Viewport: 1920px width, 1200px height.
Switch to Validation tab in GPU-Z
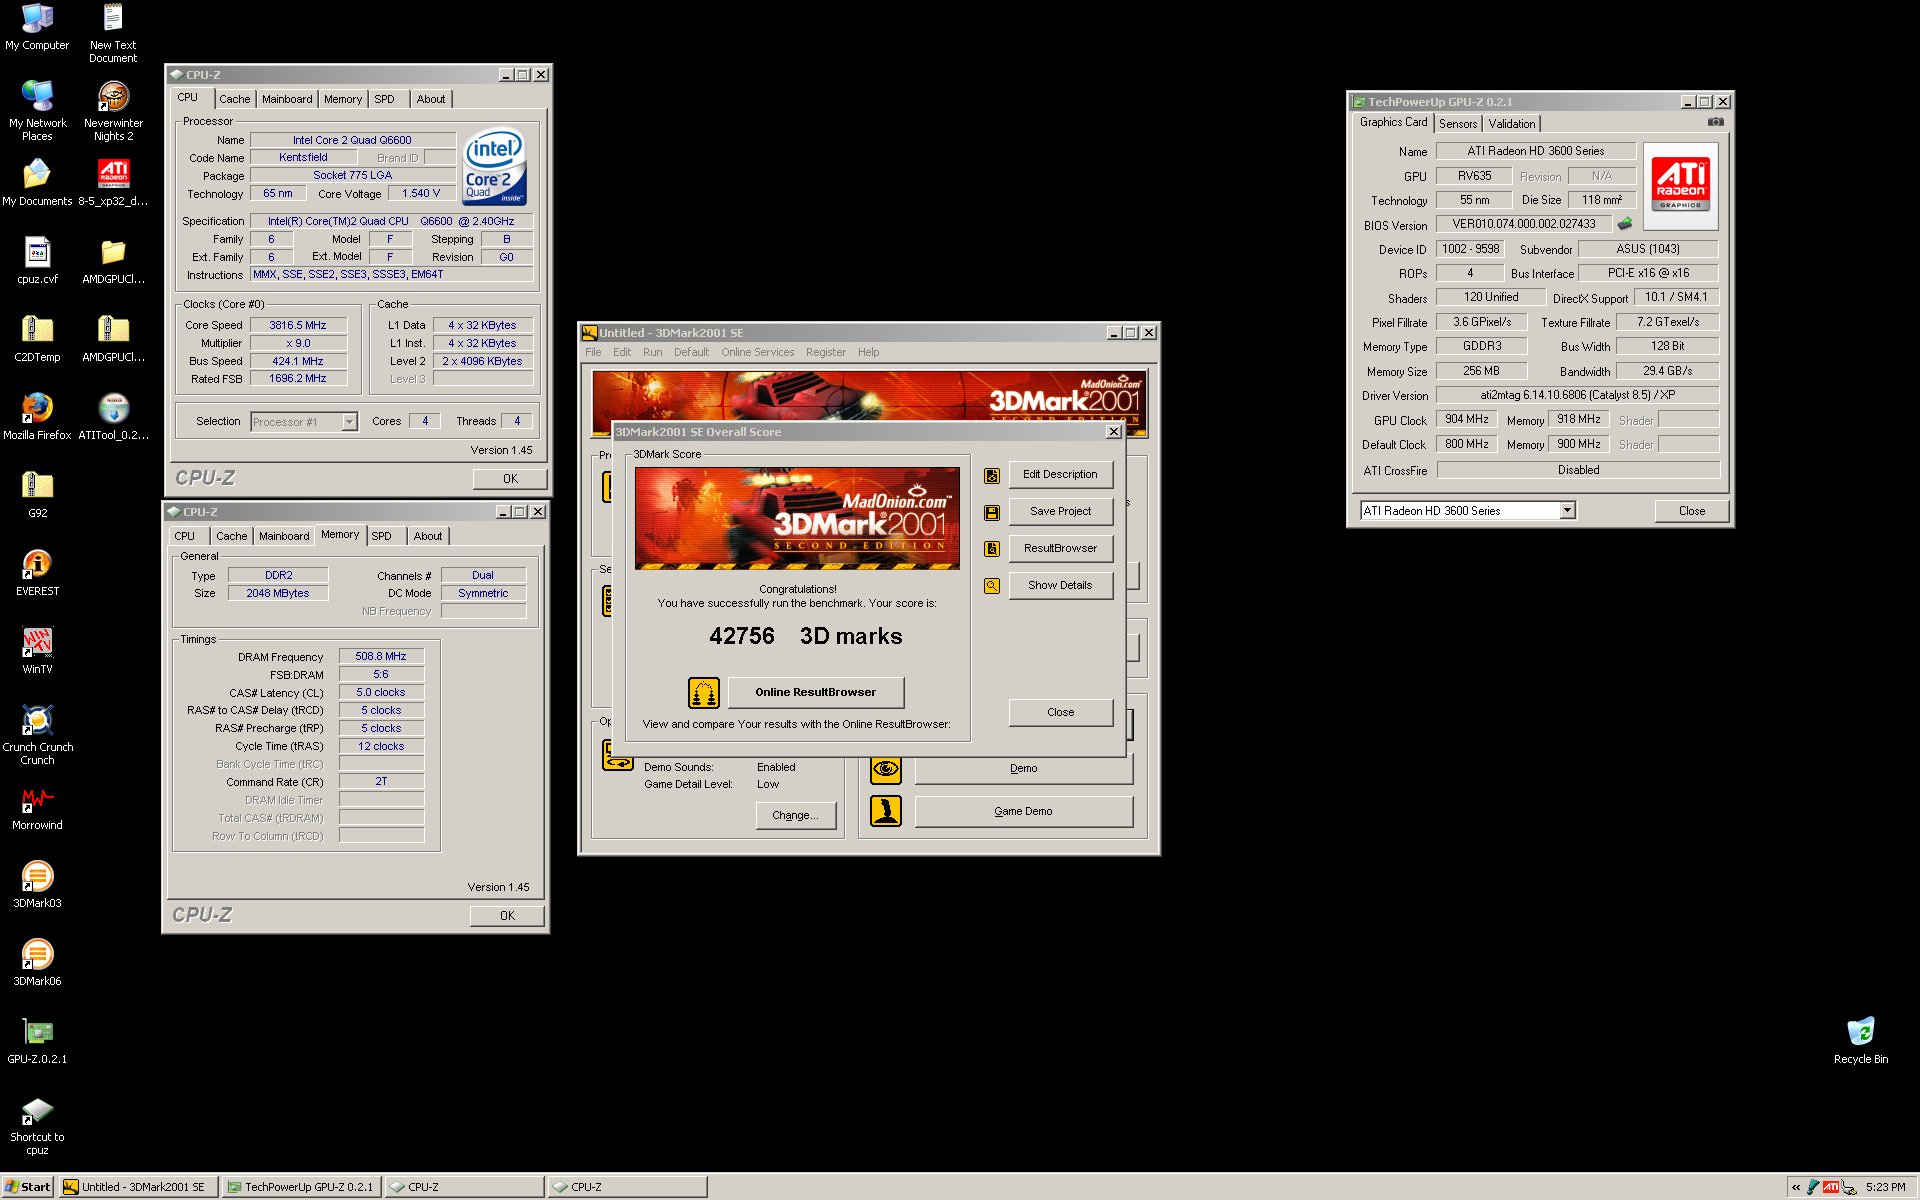click(1511, 124)
